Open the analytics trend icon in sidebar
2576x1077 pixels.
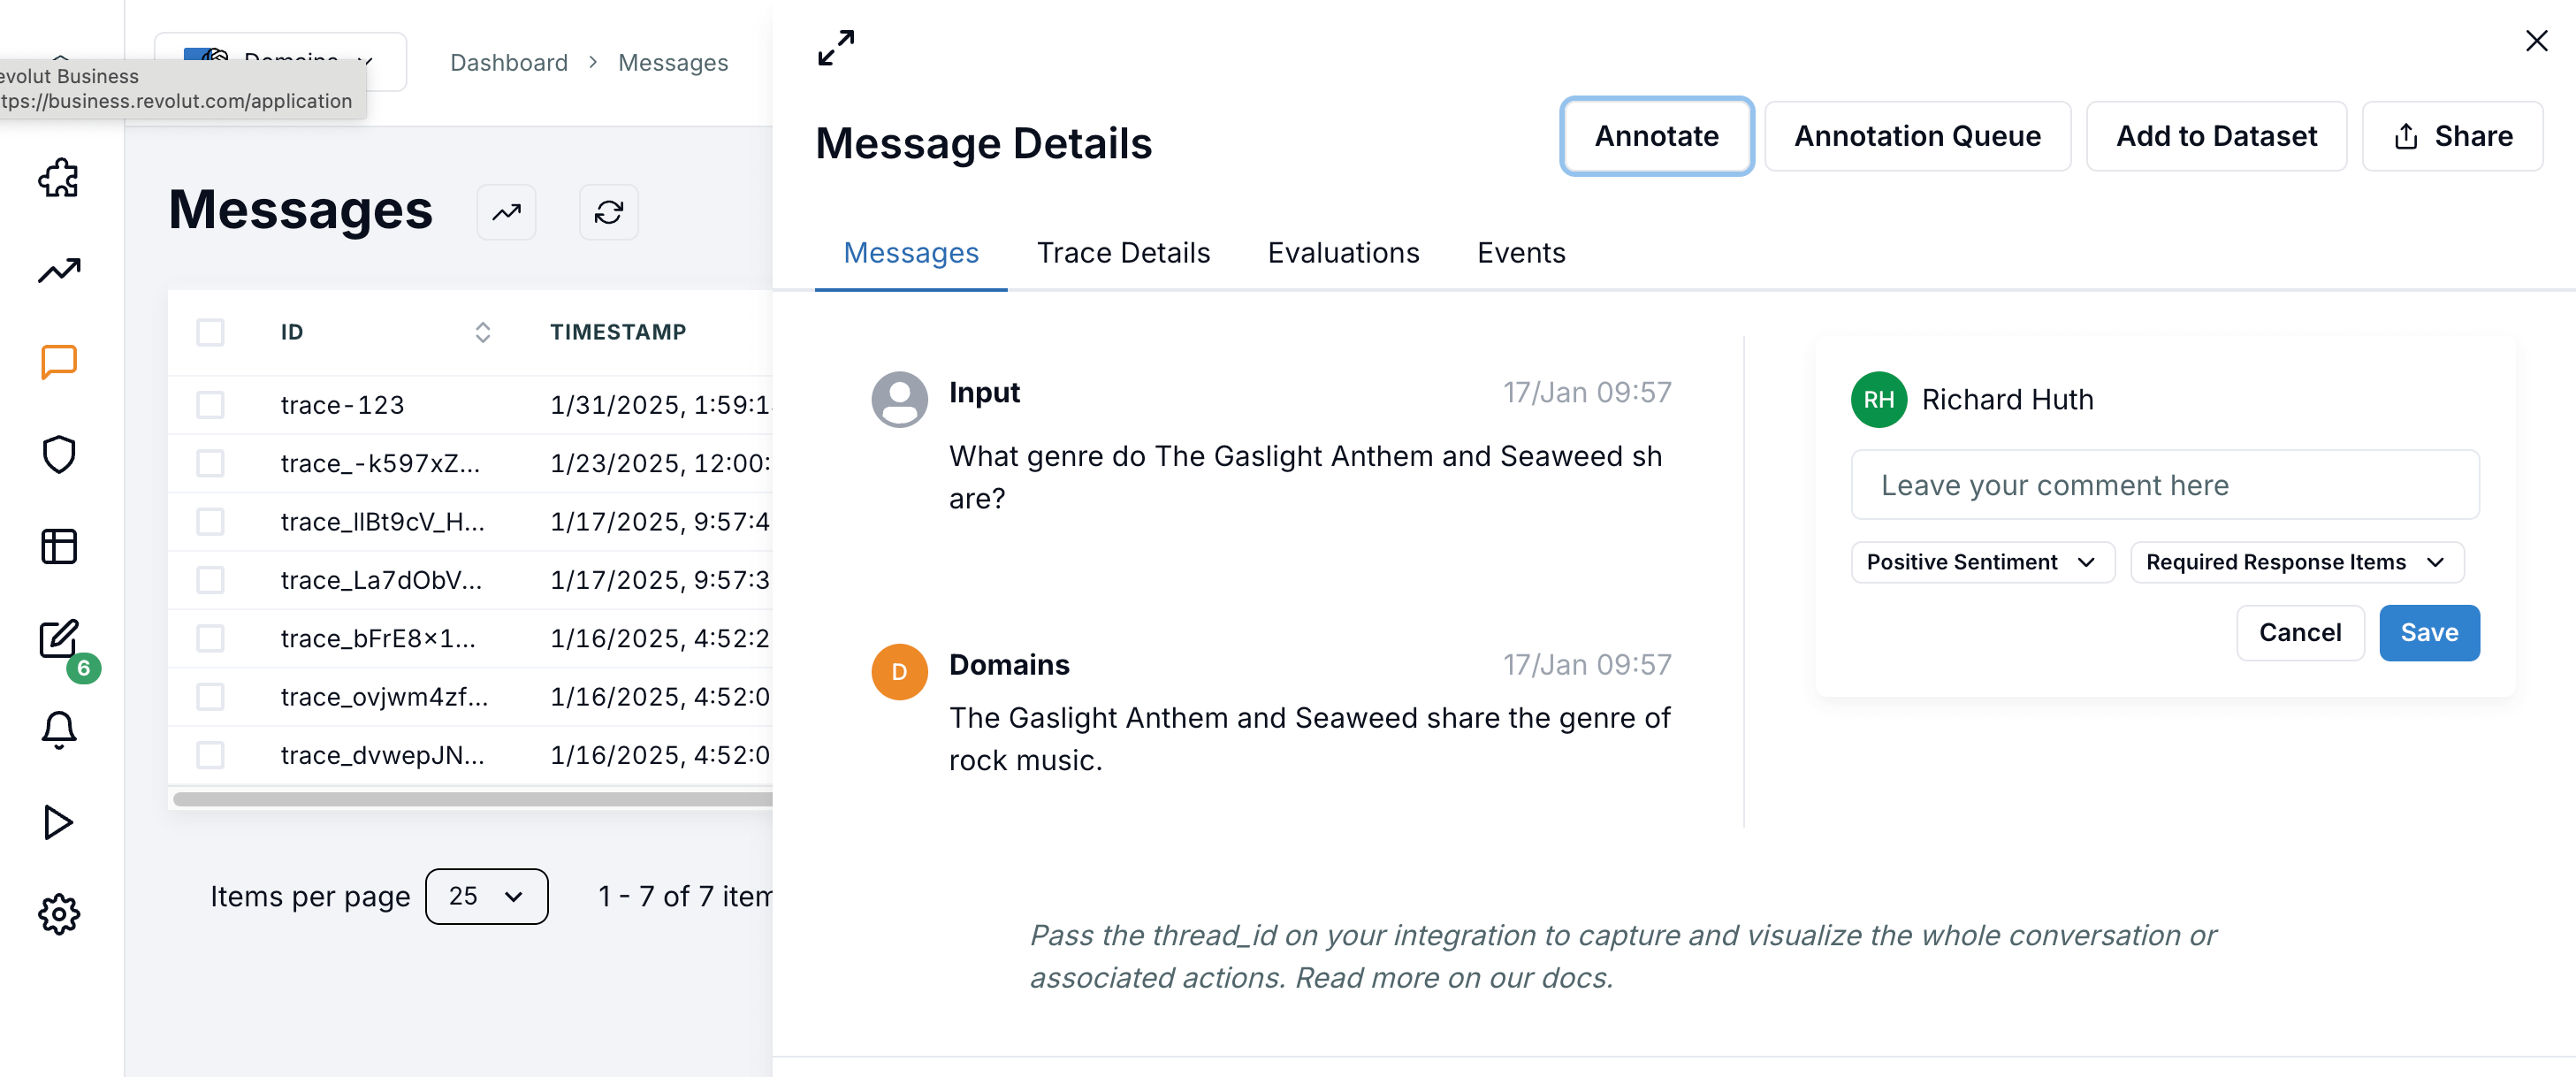pos(59,270)
